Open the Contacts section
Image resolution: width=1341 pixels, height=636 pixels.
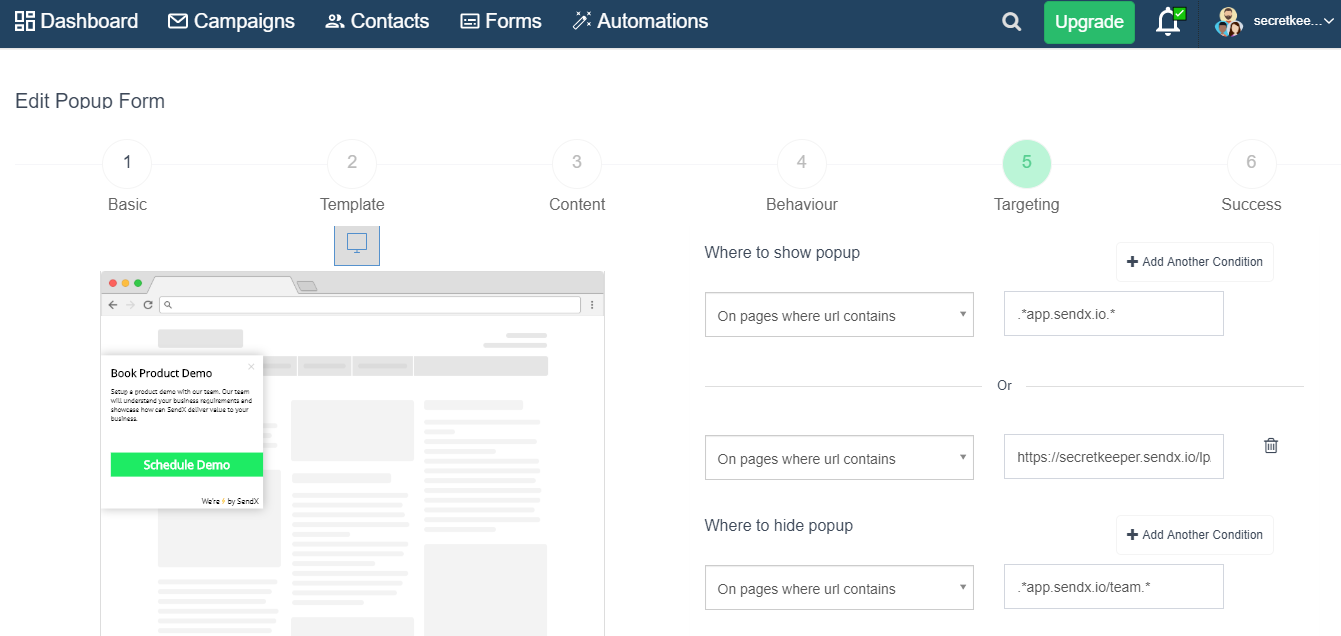pyautogui.click(x=377, y=21)
